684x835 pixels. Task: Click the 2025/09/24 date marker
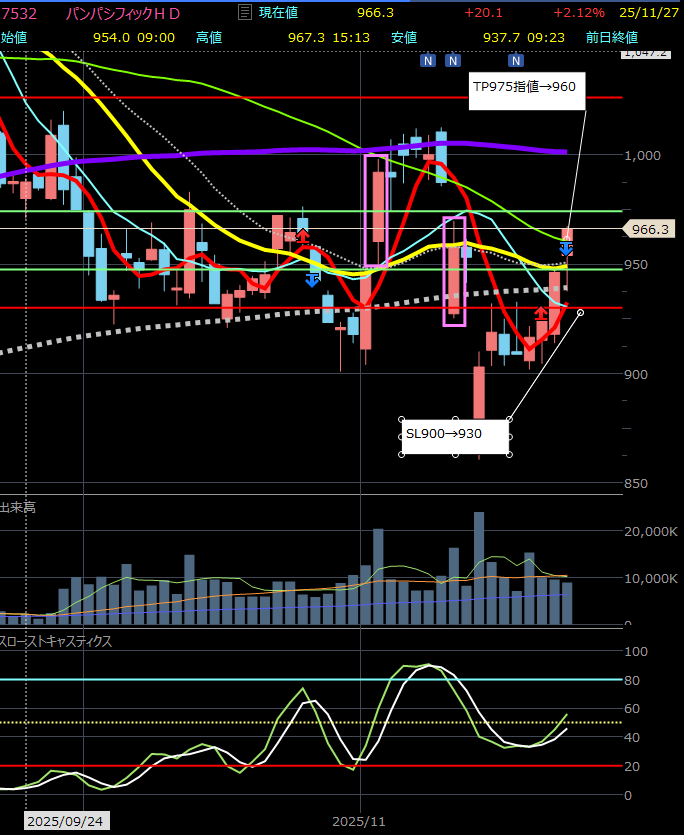(66, 821)
